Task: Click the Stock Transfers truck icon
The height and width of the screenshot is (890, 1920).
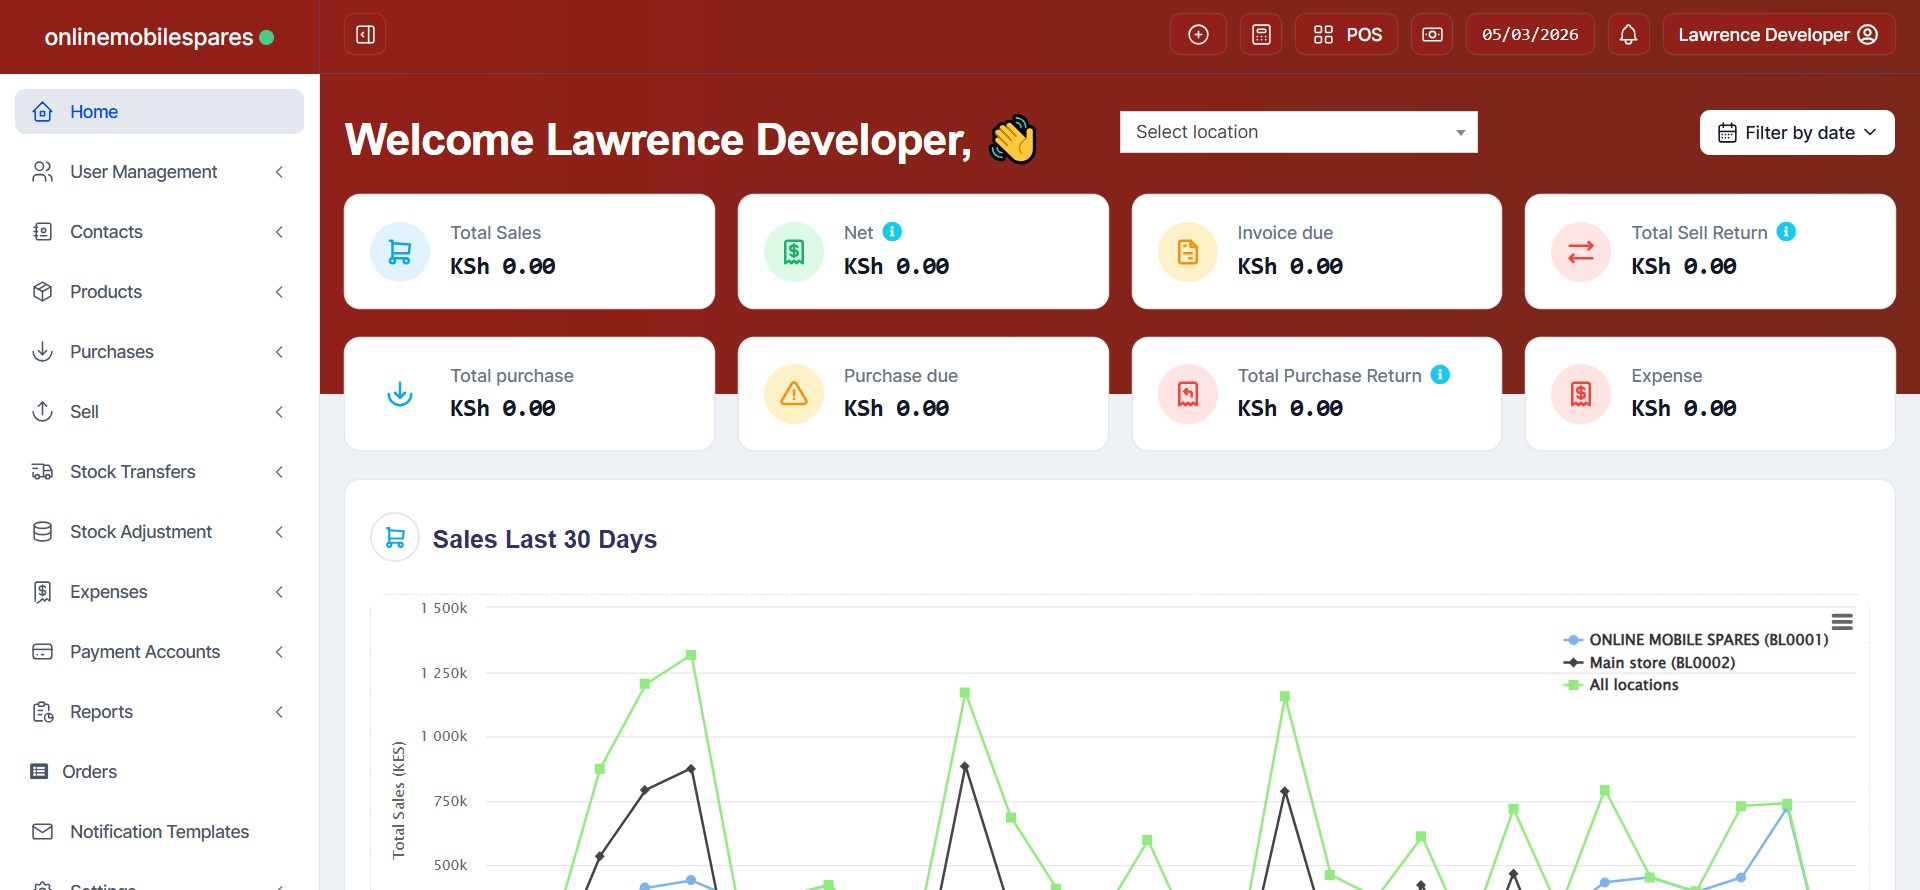Action: [42, 472]
